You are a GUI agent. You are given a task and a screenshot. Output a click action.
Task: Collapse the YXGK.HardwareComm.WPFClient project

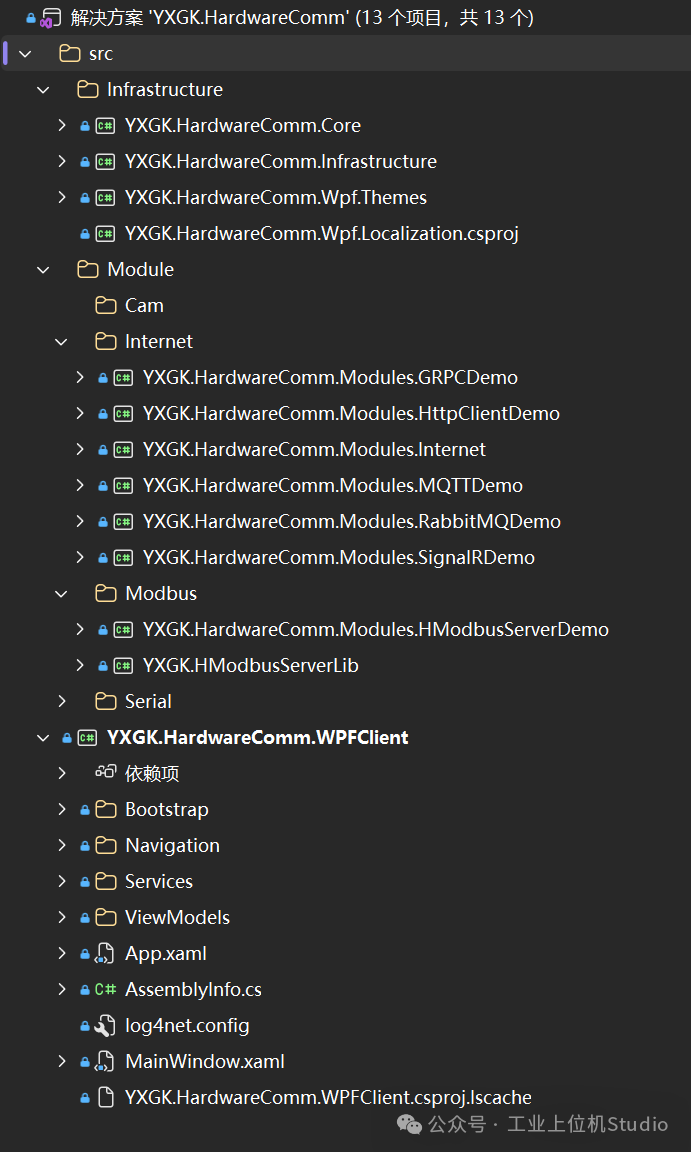(43, 738)
